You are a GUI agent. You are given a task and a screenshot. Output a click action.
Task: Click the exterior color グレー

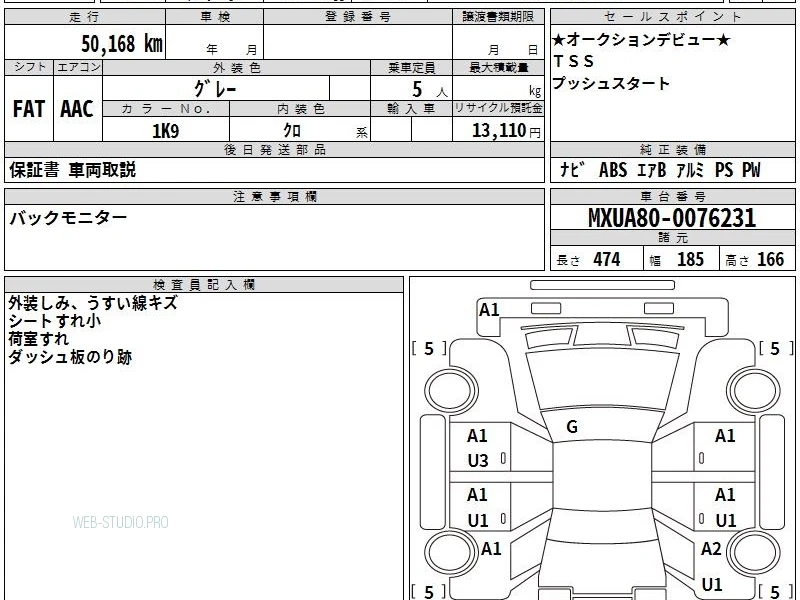pos(215,89)
